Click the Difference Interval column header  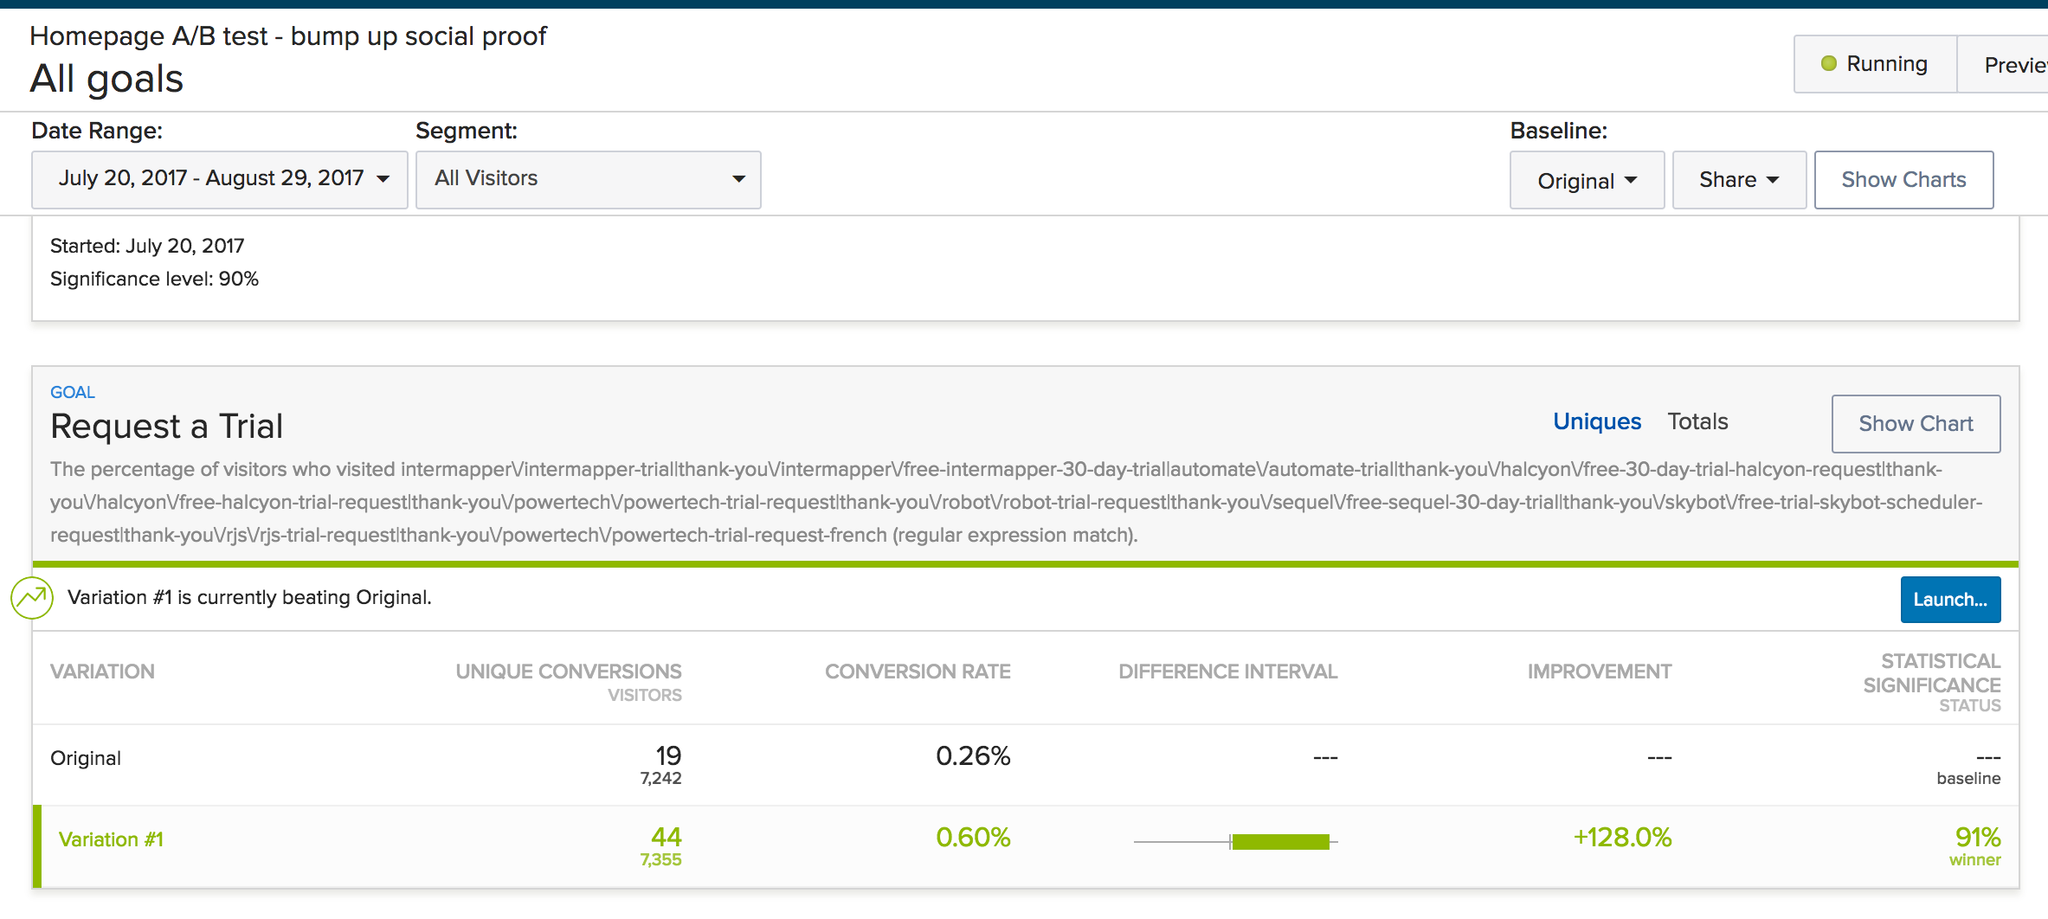click(1228, 672)
